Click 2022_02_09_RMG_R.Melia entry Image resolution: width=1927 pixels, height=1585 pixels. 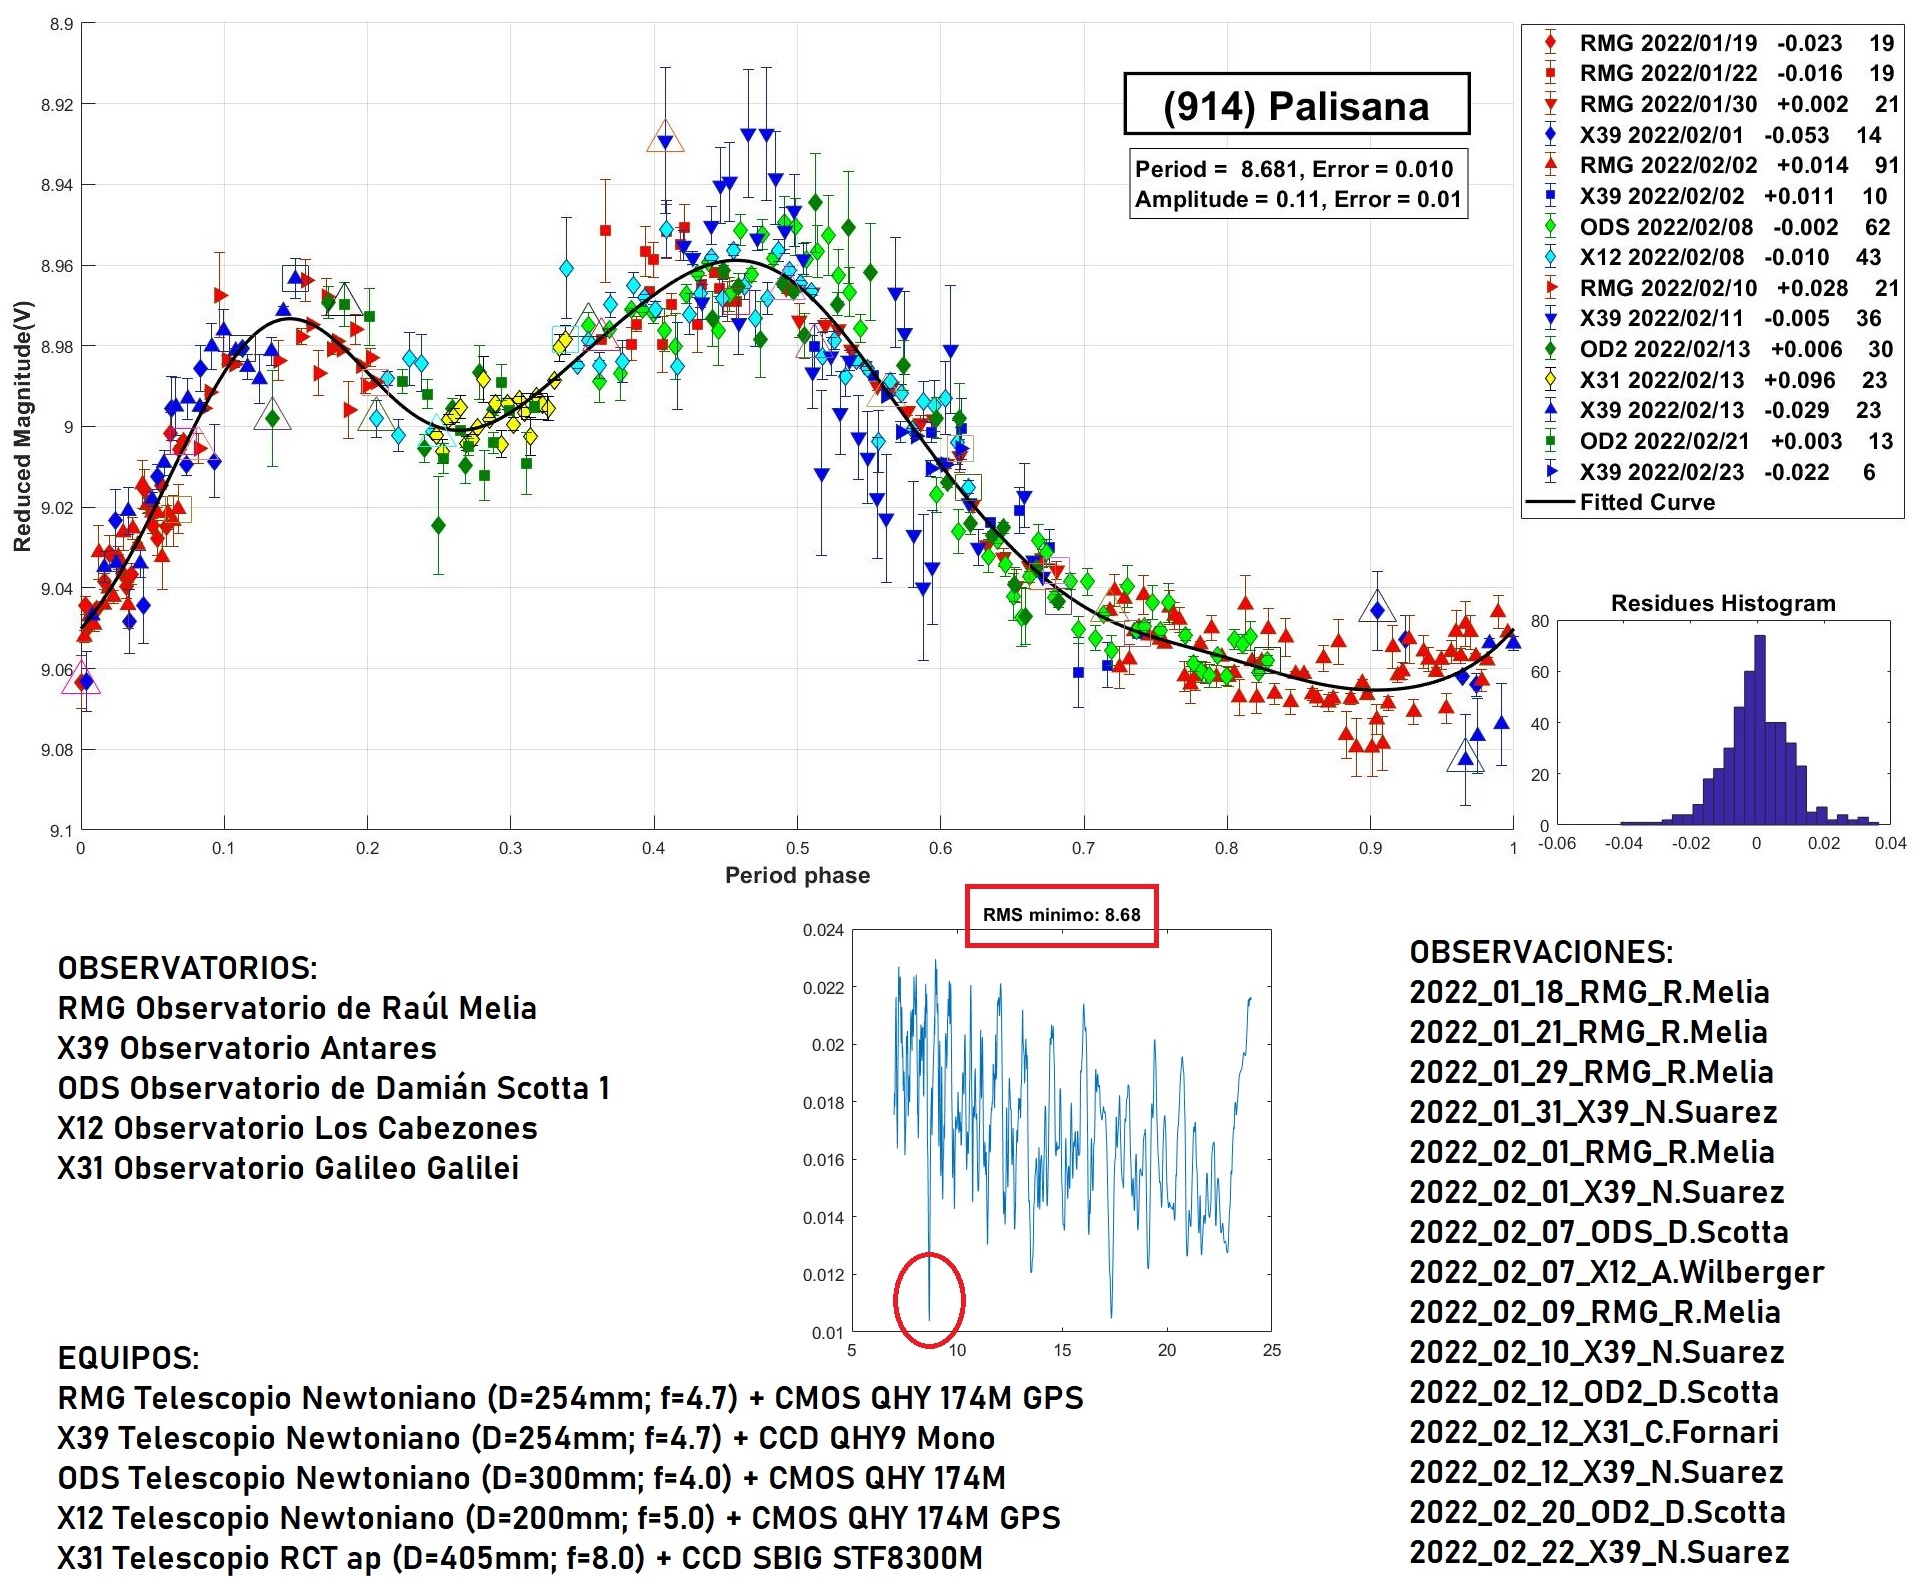coord(1595,1312)
